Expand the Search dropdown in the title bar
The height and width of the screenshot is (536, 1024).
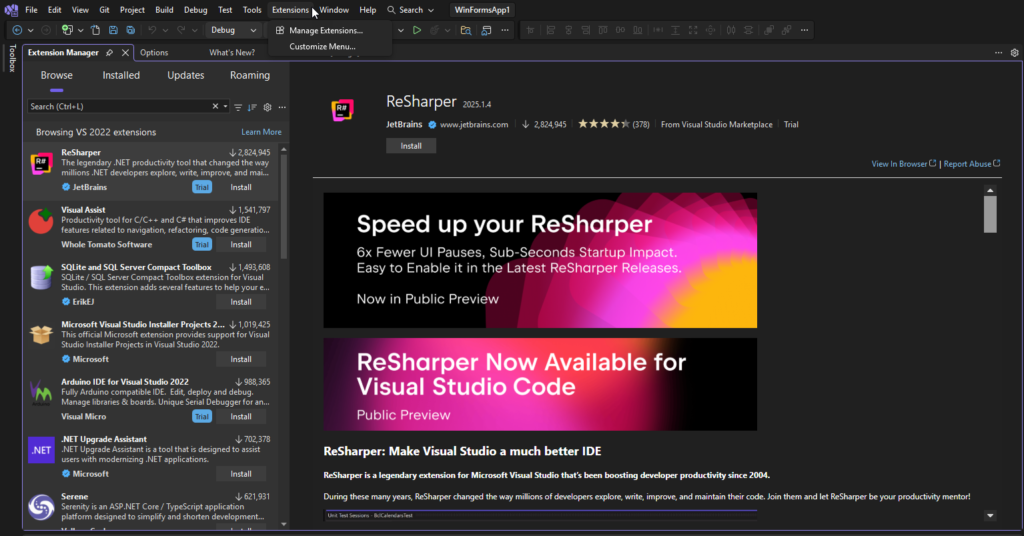410,10
